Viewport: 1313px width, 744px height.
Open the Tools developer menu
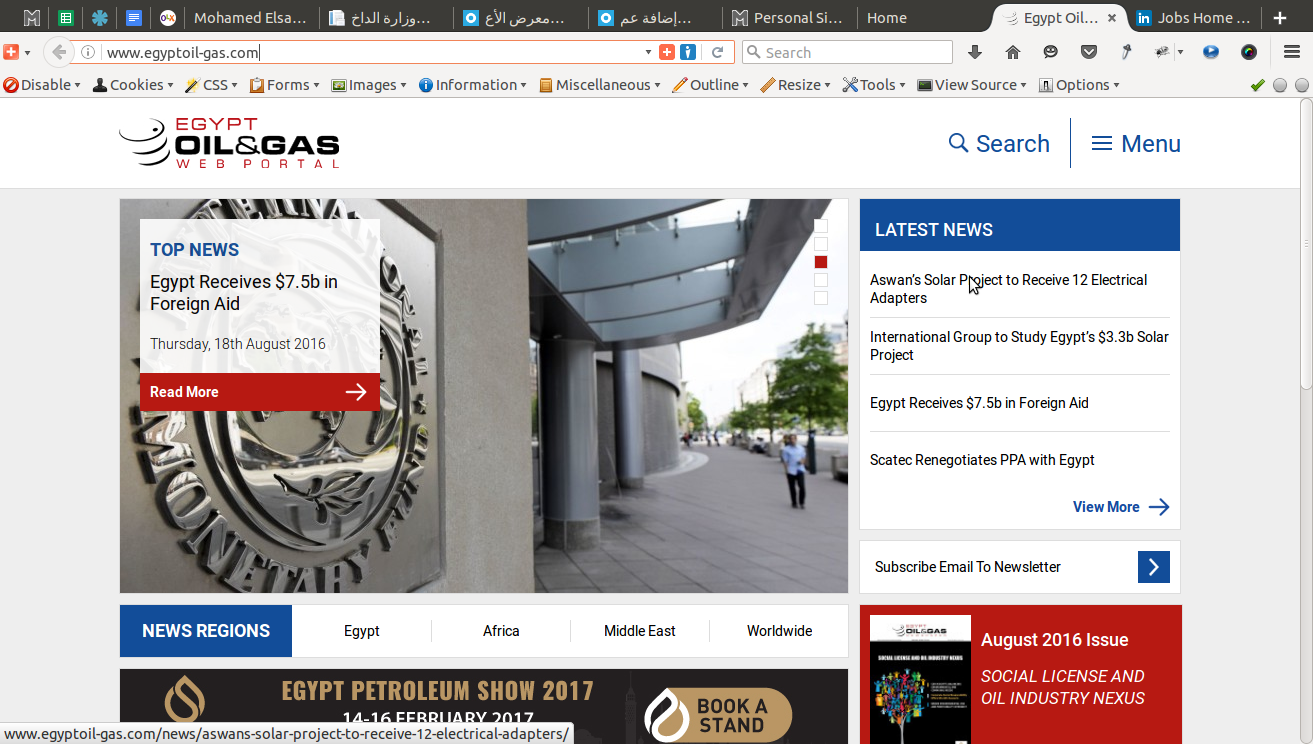875,85
